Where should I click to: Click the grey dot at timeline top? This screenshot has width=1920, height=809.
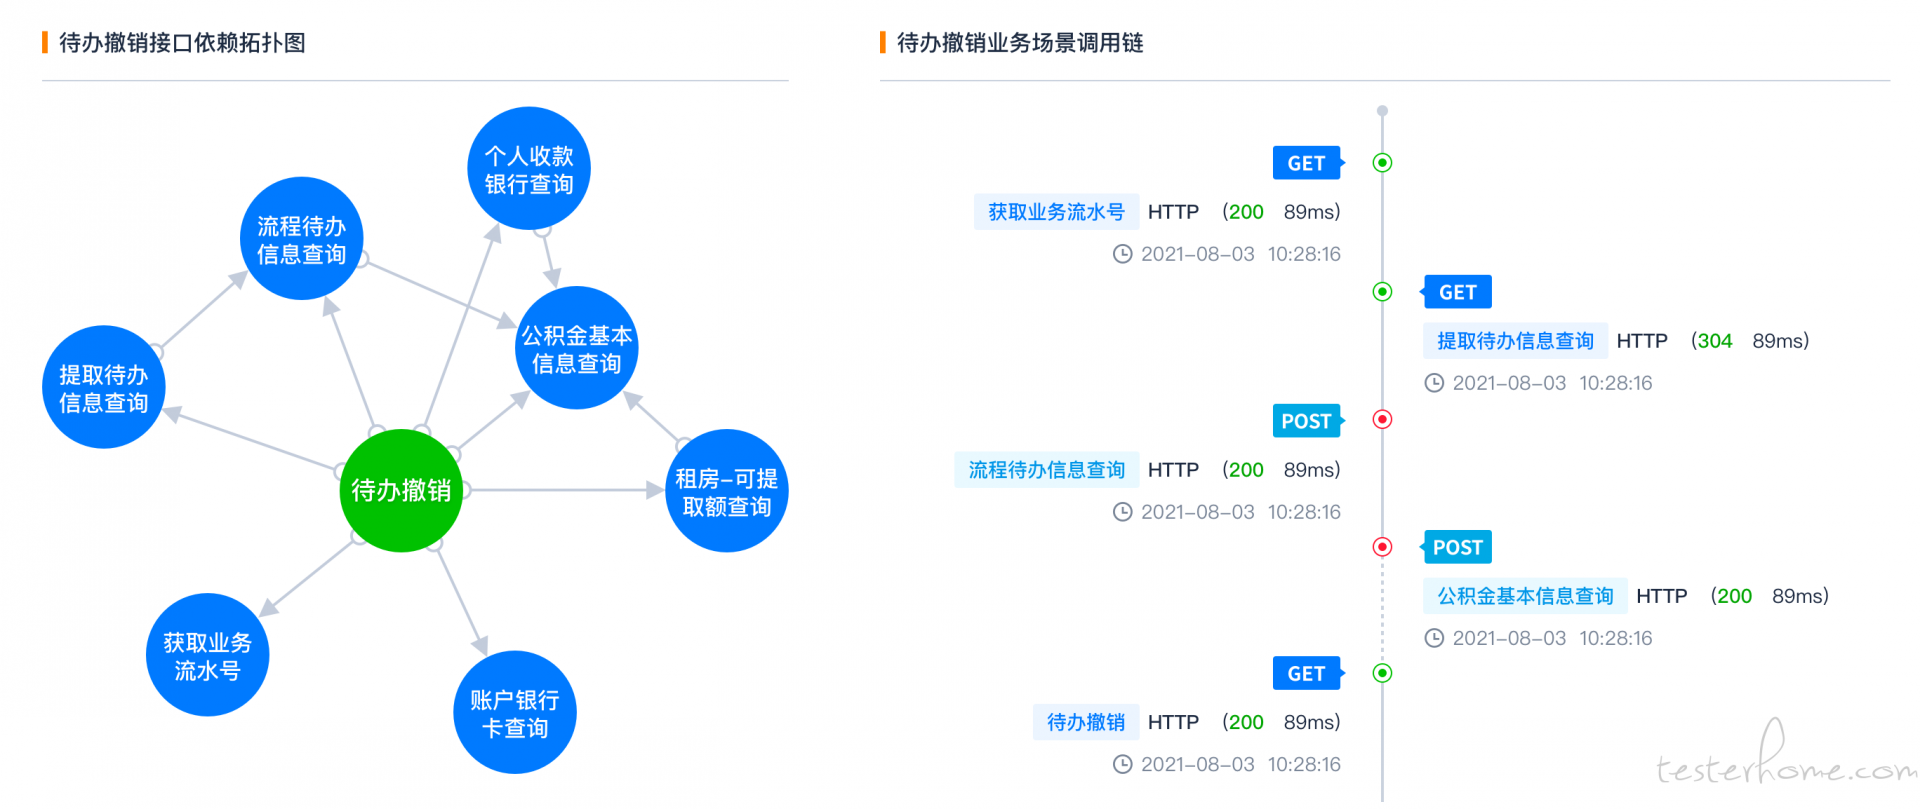1382,111
